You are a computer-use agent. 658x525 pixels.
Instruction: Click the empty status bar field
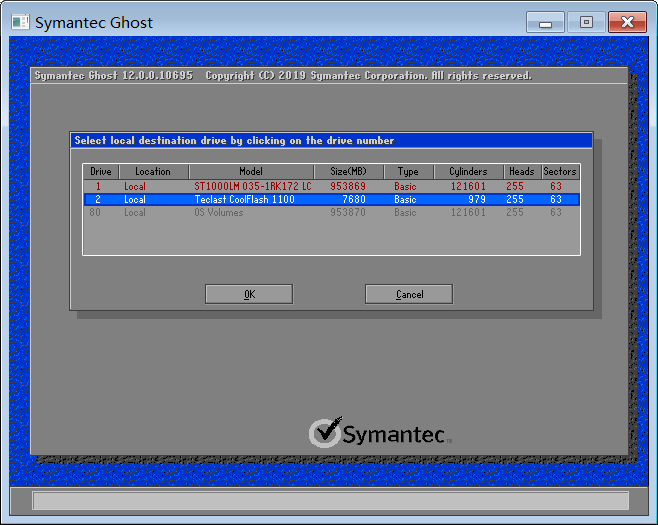tap(330, 501)
